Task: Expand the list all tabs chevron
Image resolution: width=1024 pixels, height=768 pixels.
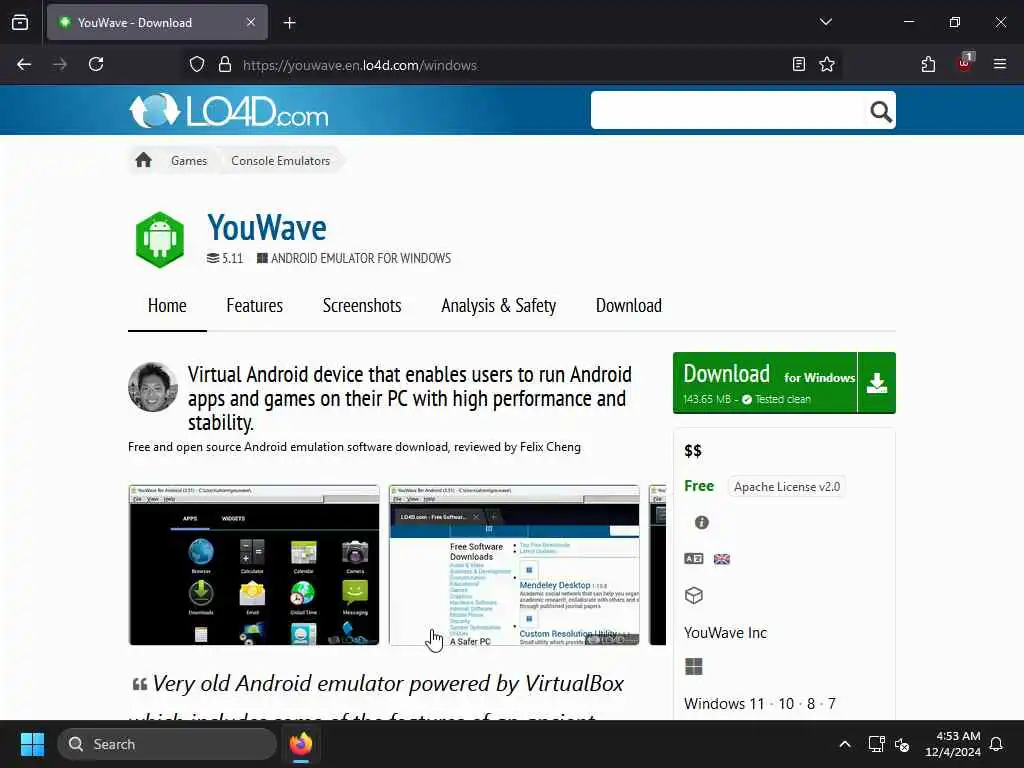Action: pos(825,22)
